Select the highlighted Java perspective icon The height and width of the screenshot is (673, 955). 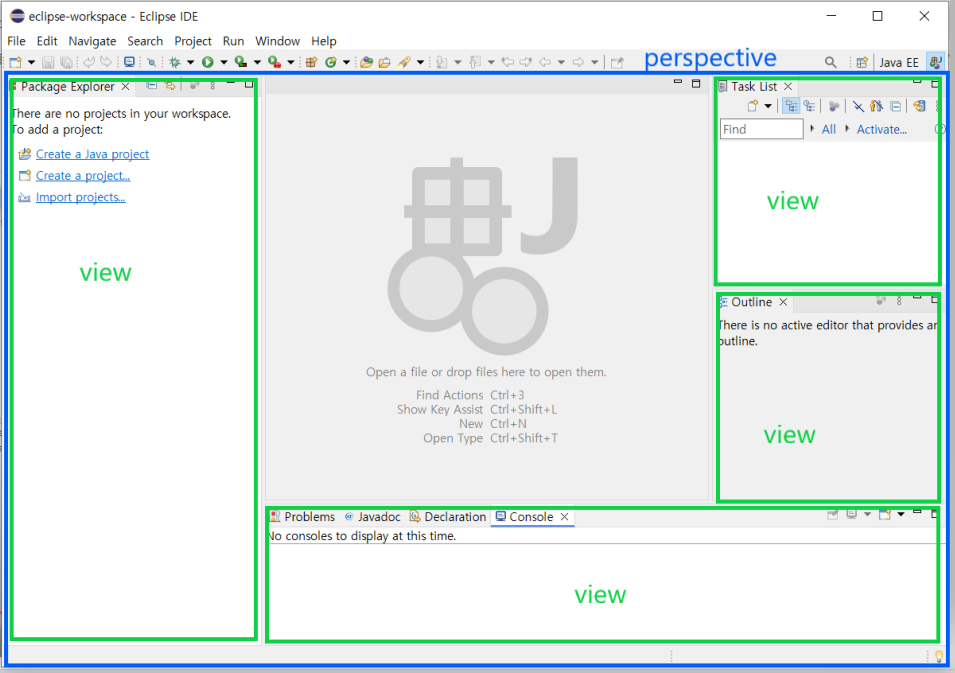[x=936, y=62]
